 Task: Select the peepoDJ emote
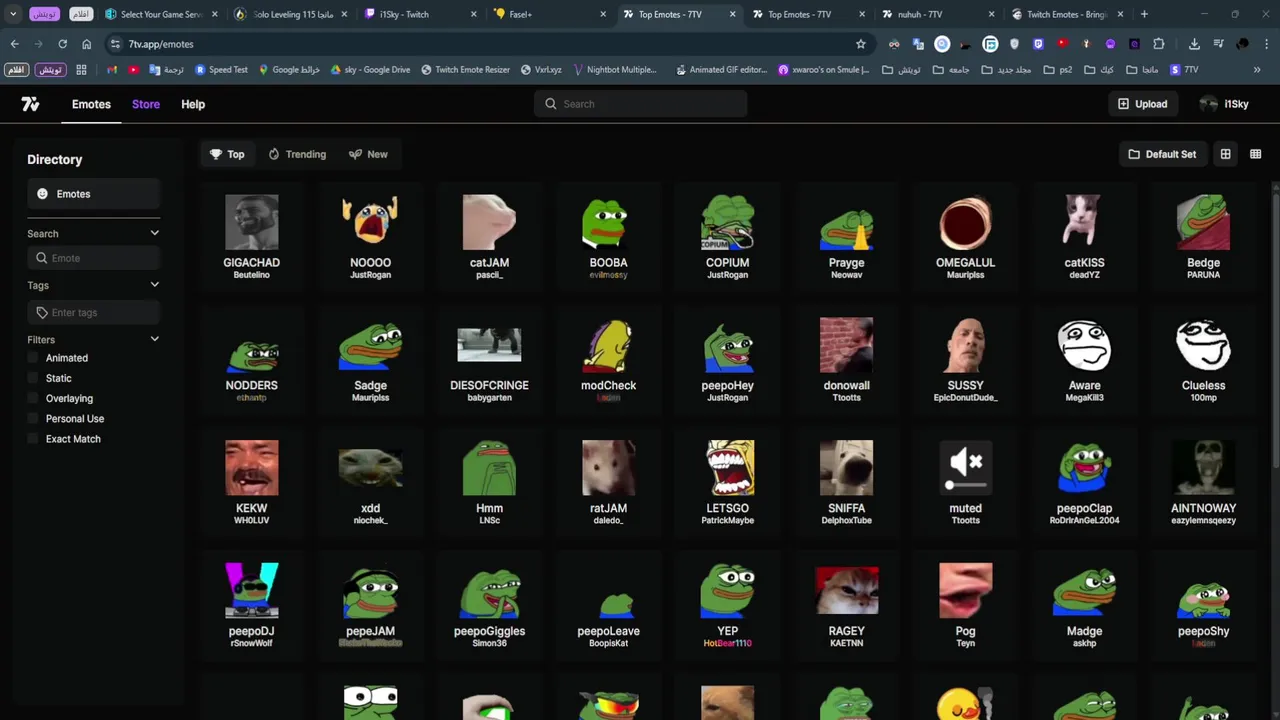coord(251,605)
